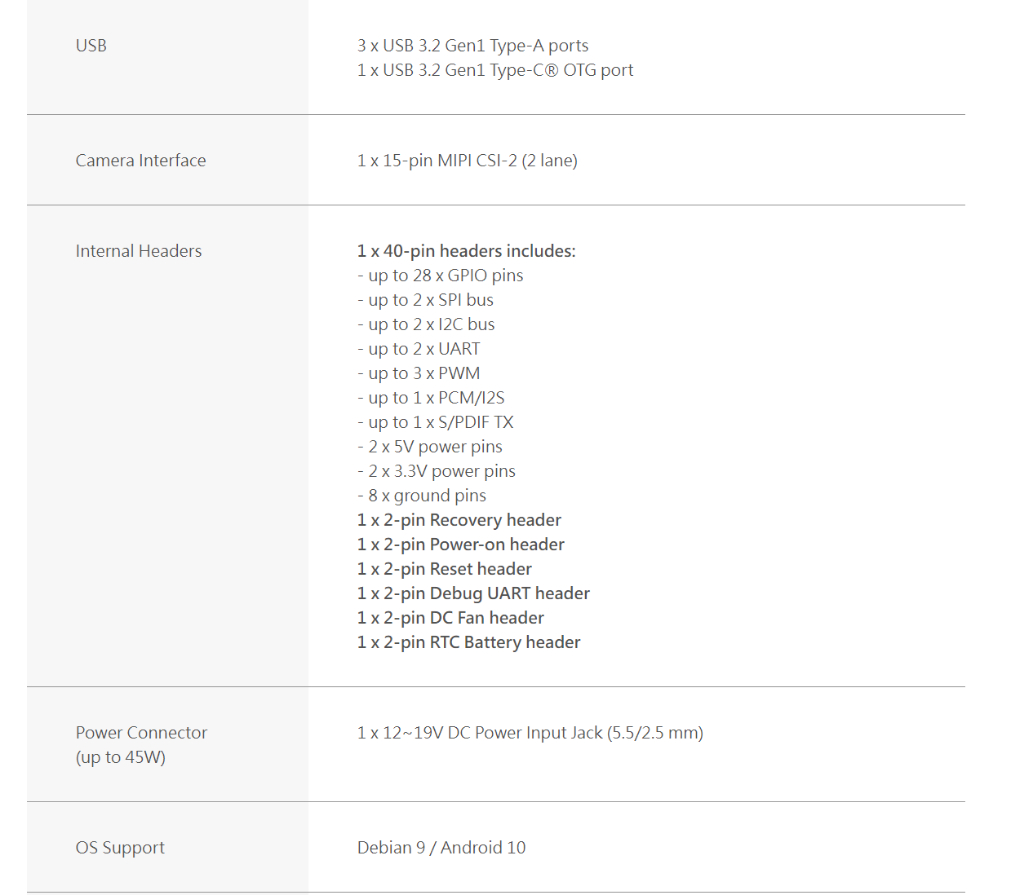Viewport: 1024px width, 895px height.
Task: Click the 2-pin RTC Battery header text
Action: 468,643
